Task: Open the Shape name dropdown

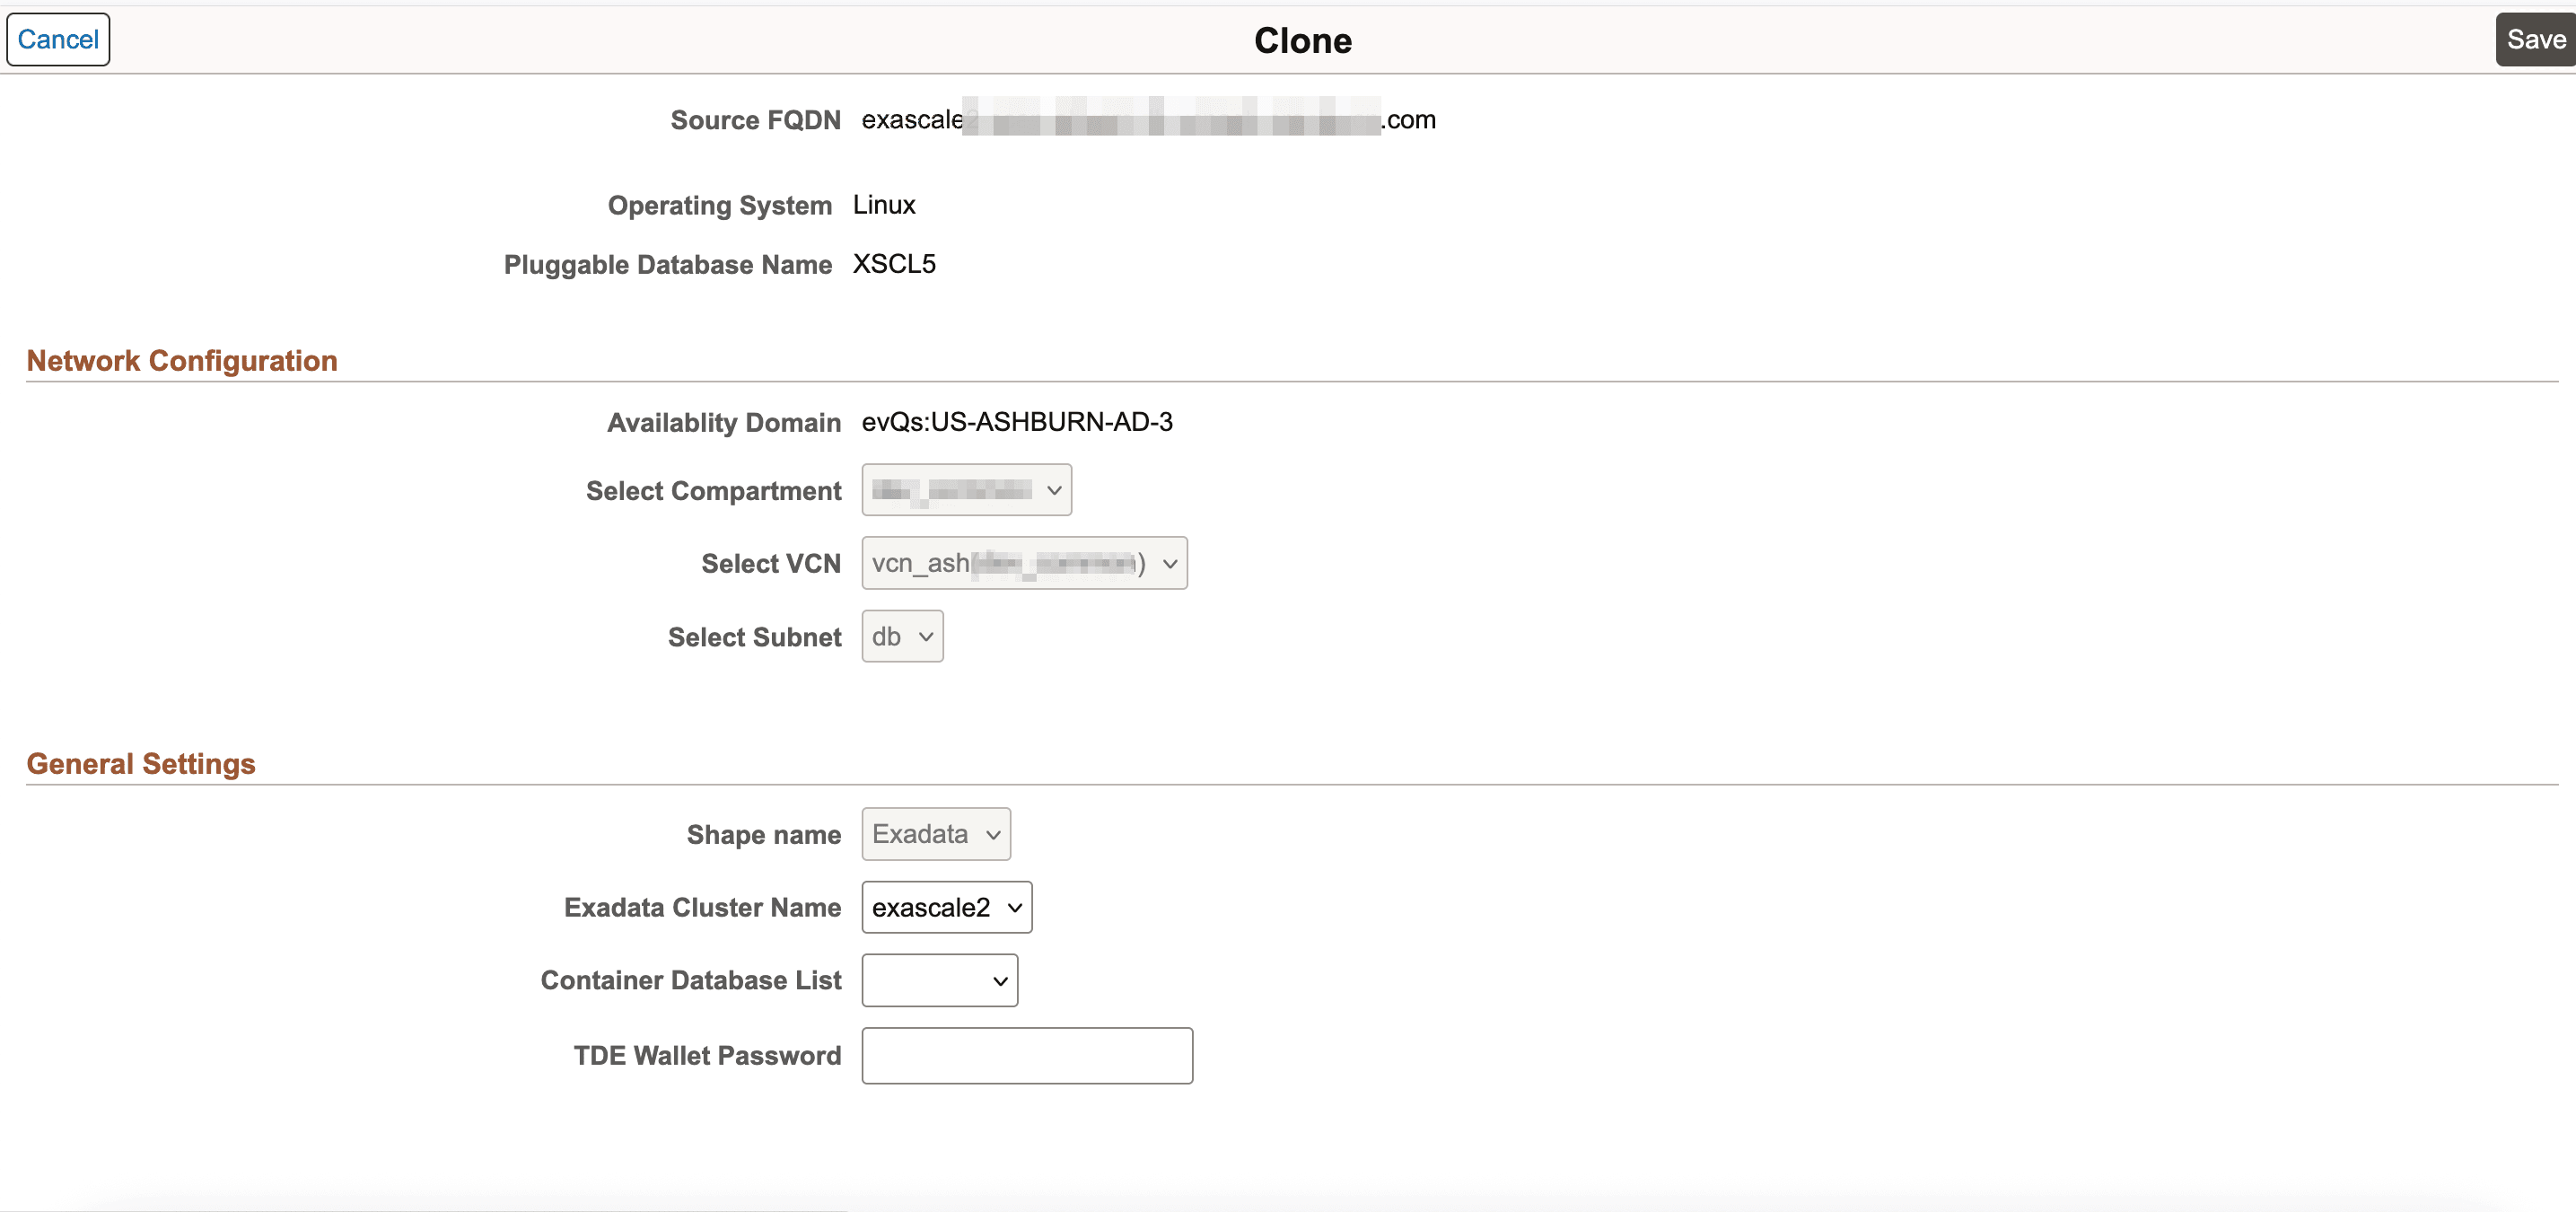Action: click(934, 833)
